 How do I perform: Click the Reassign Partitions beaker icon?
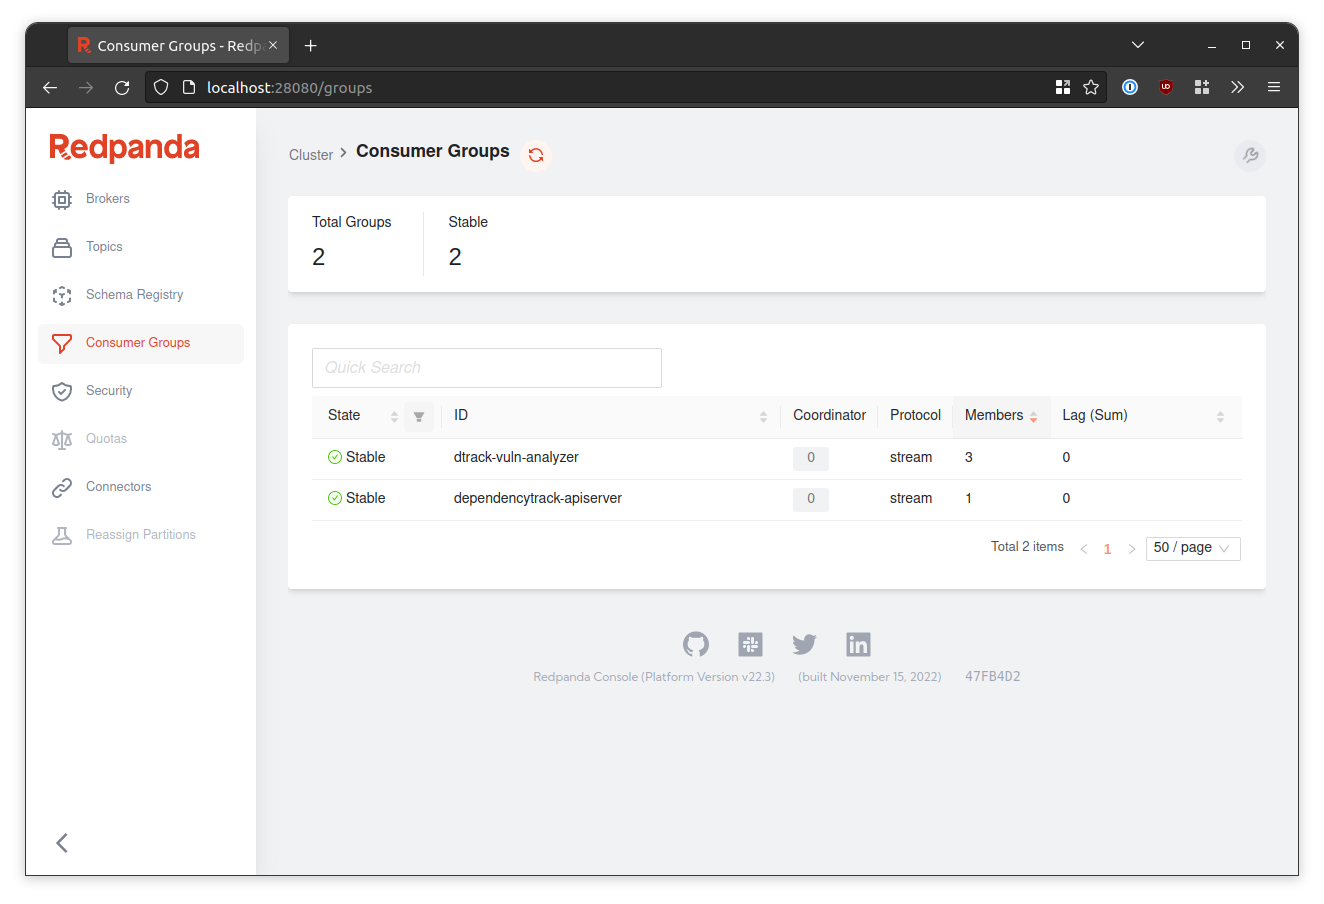click(x=62, y=536)
